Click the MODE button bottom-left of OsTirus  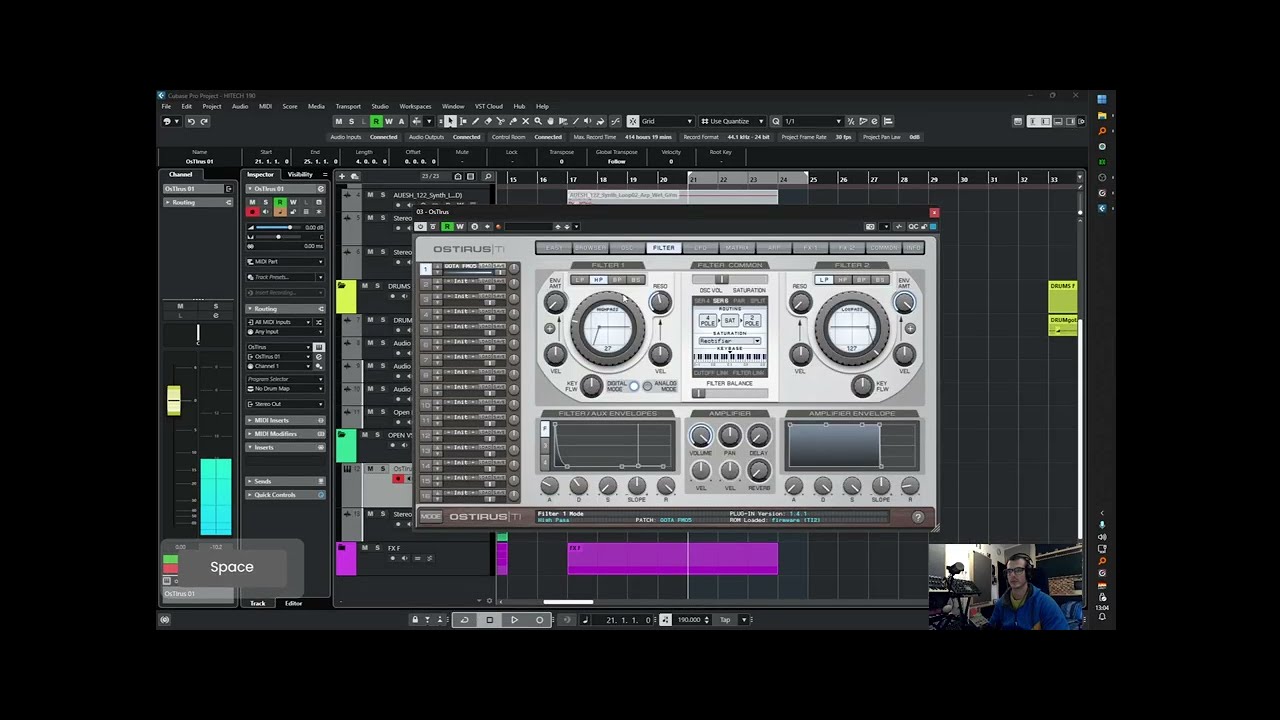coord(431,517)
